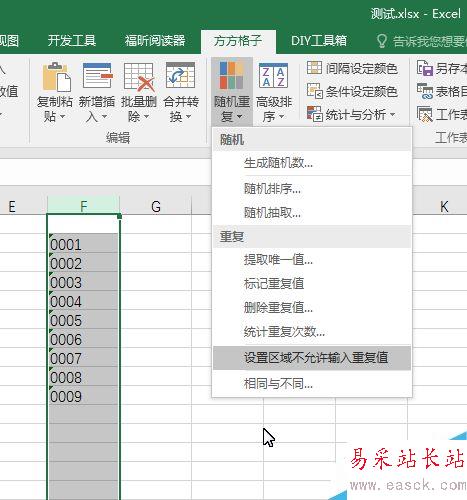Choose 生成随机数... from the menu
Viewport: 467px width, 500px height.
click(x=312, y=163)
